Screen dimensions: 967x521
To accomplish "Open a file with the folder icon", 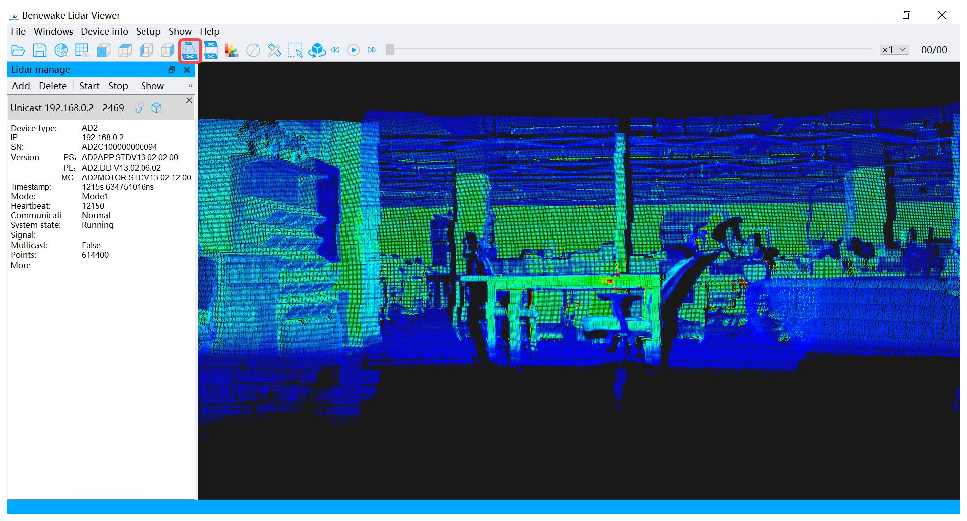I will tap(19, 51).
